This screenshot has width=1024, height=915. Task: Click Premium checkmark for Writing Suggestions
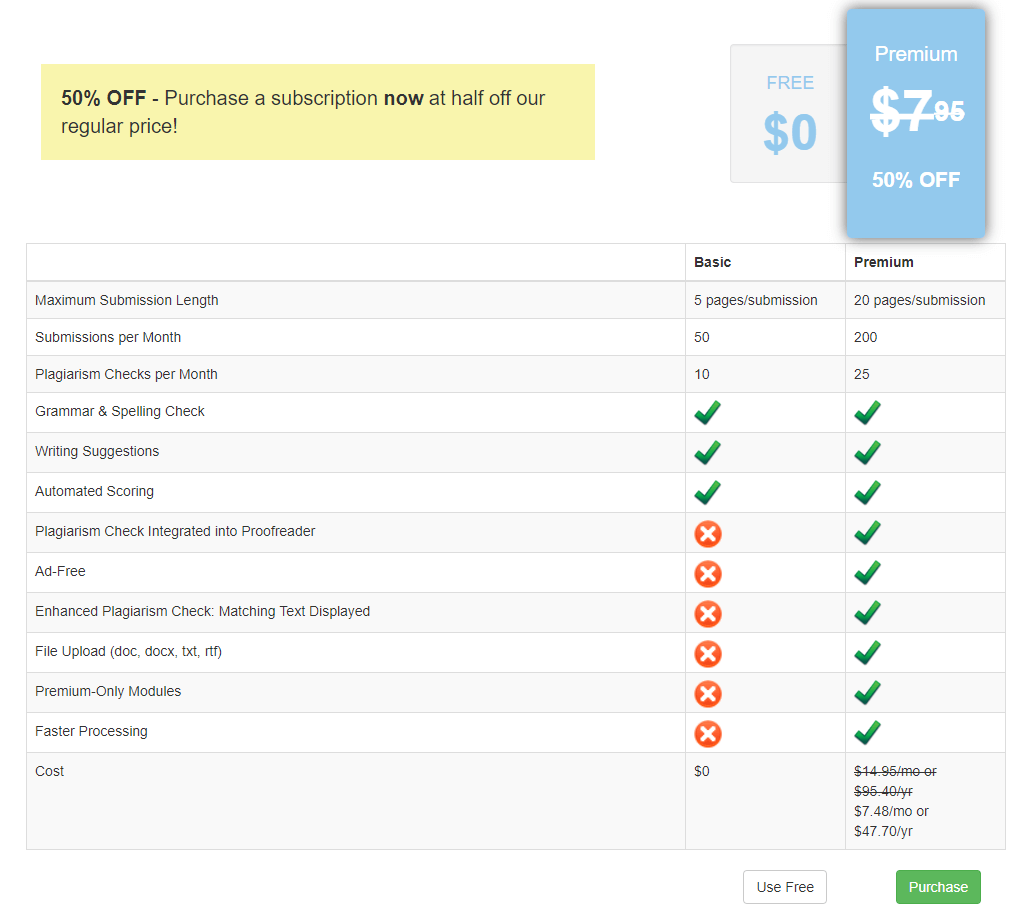tap(867, 452)
